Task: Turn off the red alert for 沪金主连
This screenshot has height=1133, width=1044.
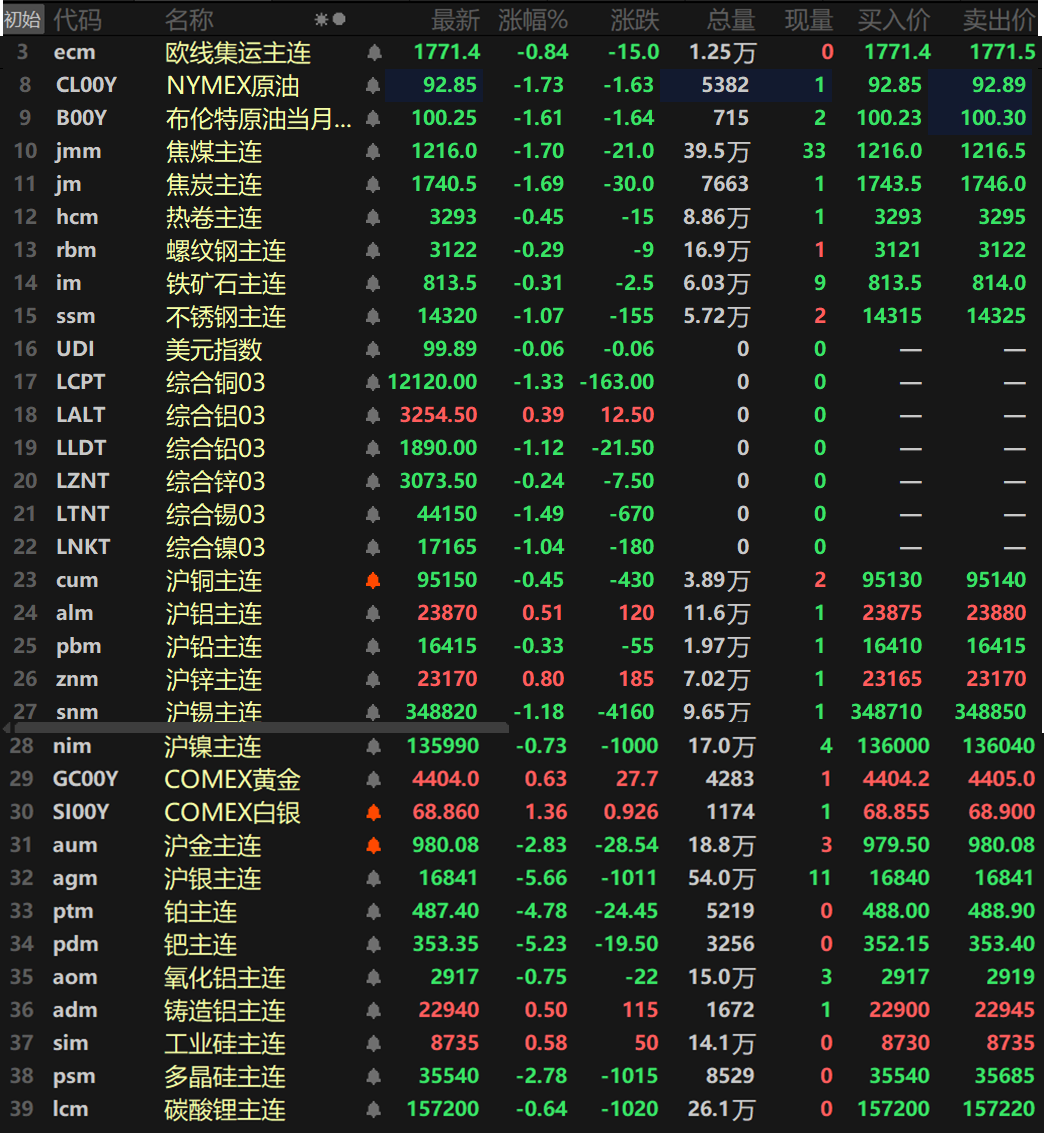Action: point(373,845)
